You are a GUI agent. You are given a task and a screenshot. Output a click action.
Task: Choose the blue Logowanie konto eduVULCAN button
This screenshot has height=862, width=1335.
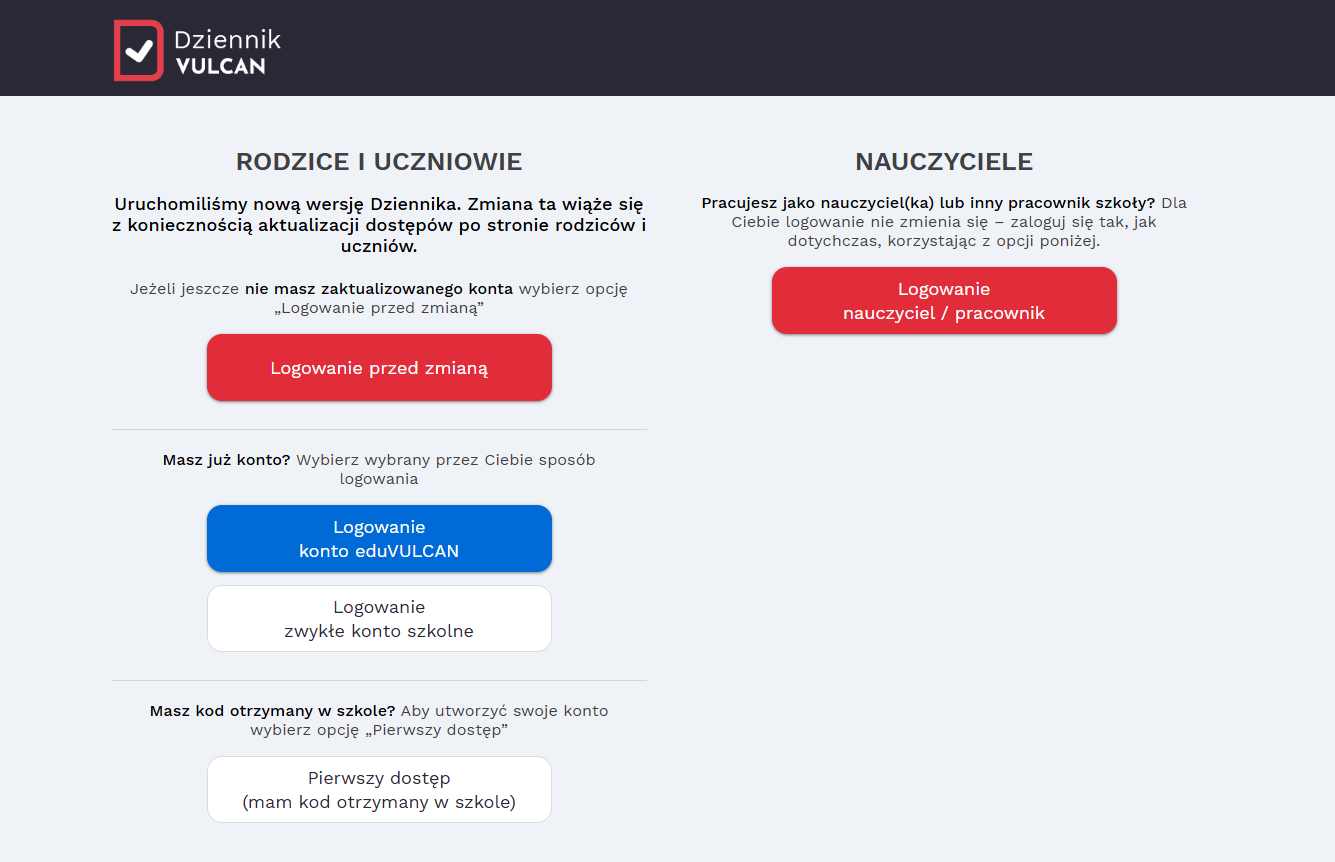(379, 539)
